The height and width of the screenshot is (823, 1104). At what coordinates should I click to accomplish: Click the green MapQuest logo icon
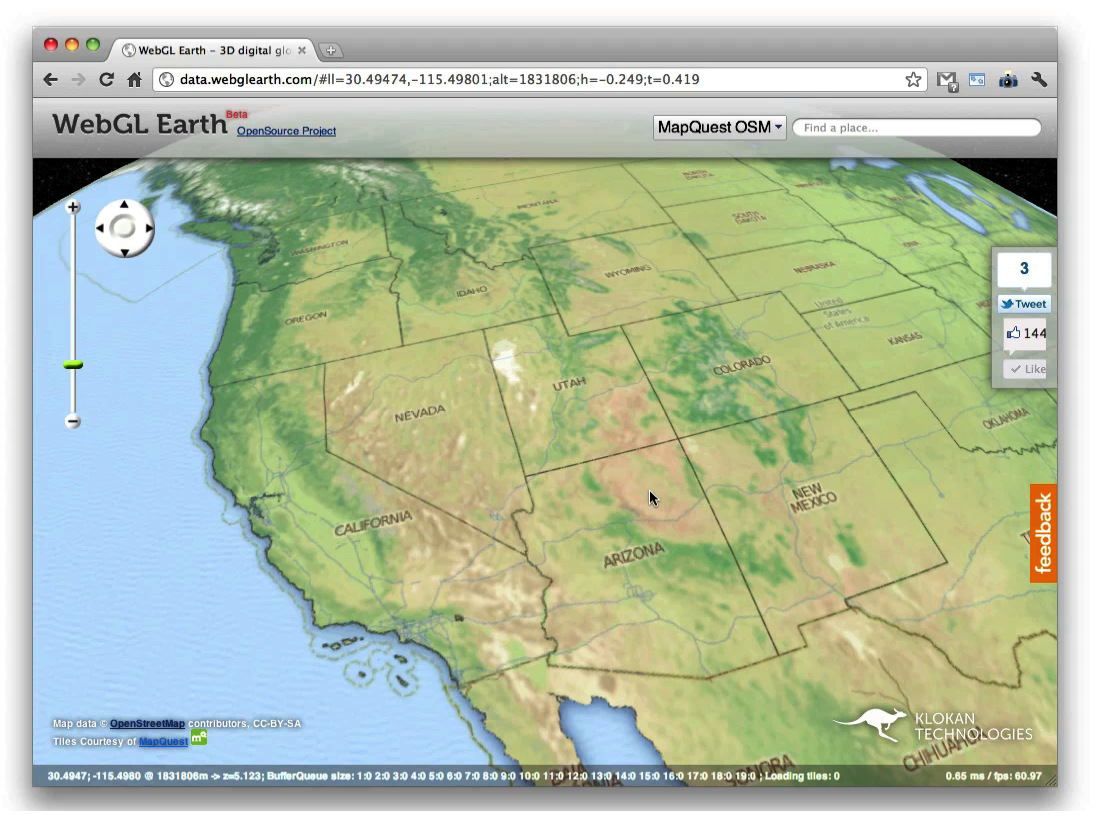pyautogui.click(x=199, y=738)
